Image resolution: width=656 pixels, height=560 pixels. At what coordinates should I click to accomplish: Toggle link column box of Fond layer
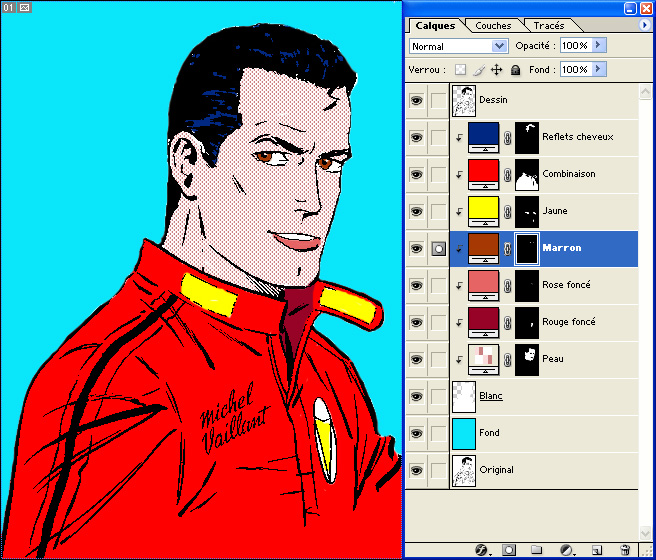[x=438, y=433]
